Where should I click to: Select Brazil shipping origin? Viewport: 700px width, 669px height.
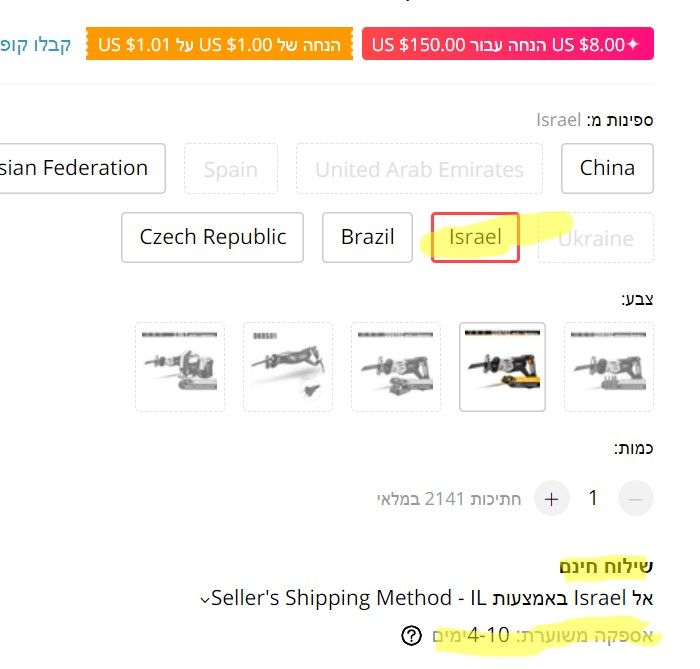click(x=367, y=238)
